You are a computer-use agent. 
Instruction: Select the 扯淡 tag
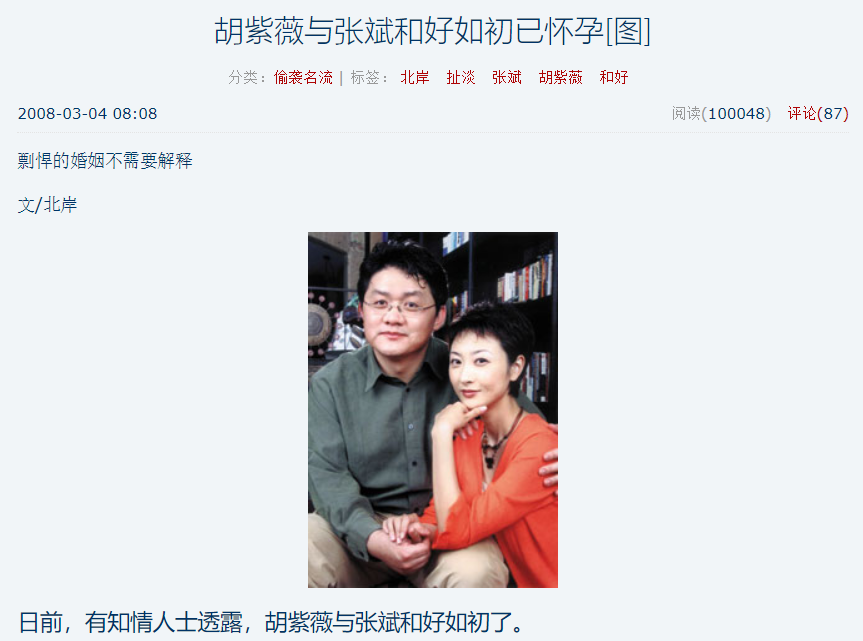[461, 77]
